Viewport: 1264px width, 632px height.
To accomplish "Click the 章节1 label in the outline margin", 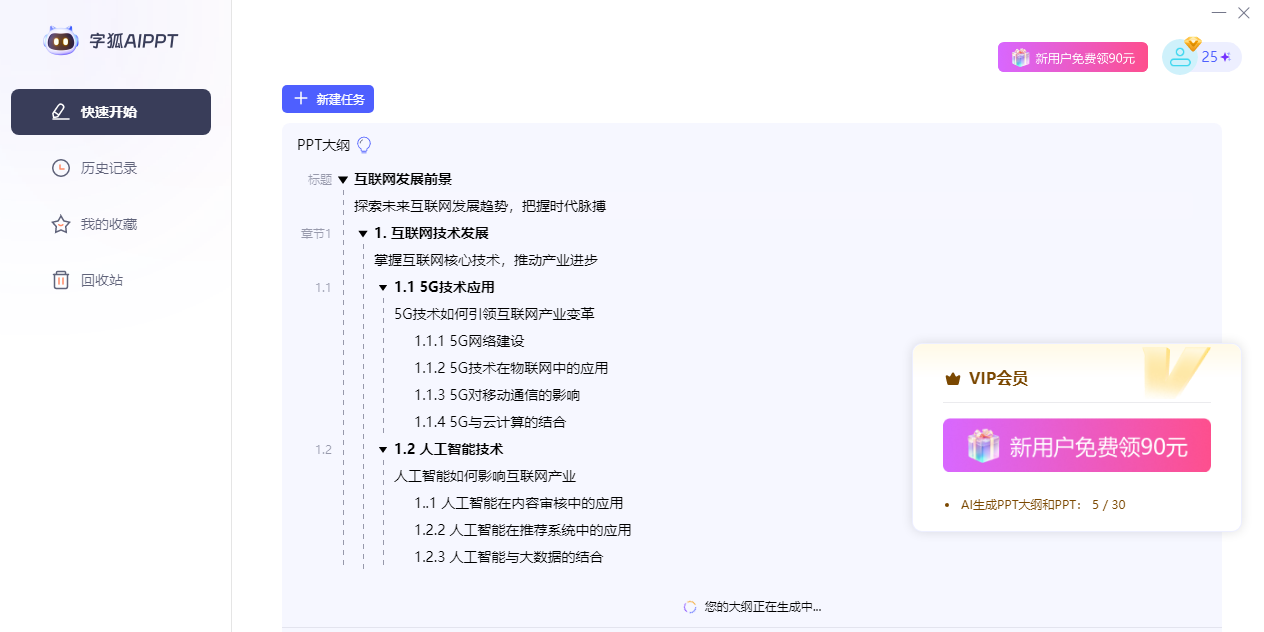I will (316, 234).
